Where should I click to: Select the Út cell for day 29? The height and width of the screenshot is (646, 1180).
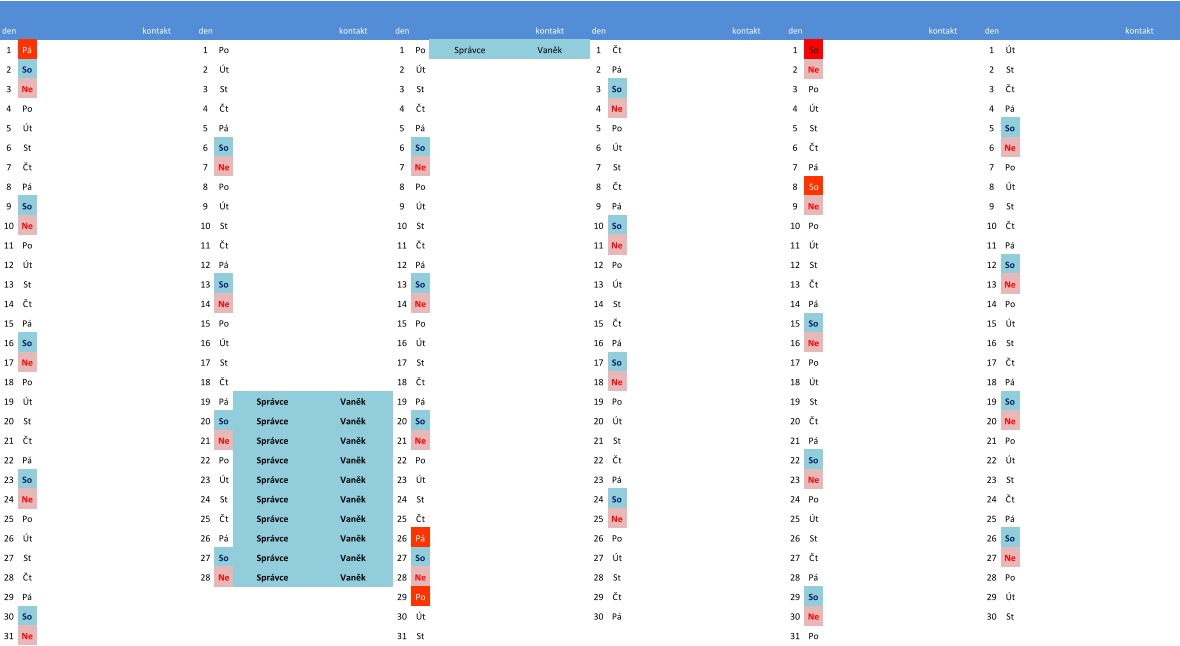pyautogui.click(x=1010, y=597)
